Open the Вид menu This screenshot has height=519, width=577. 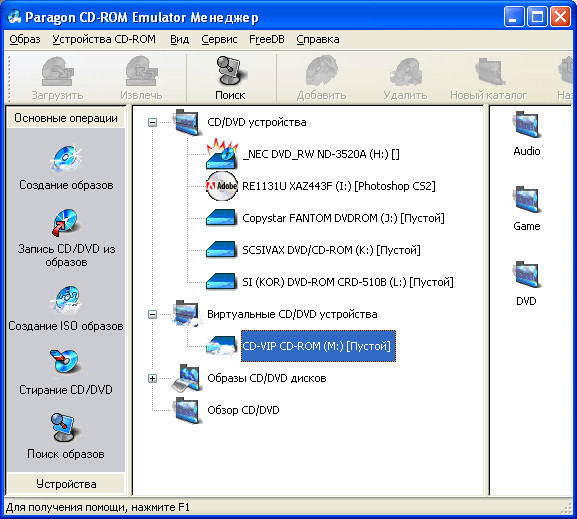tap(180, 39)
